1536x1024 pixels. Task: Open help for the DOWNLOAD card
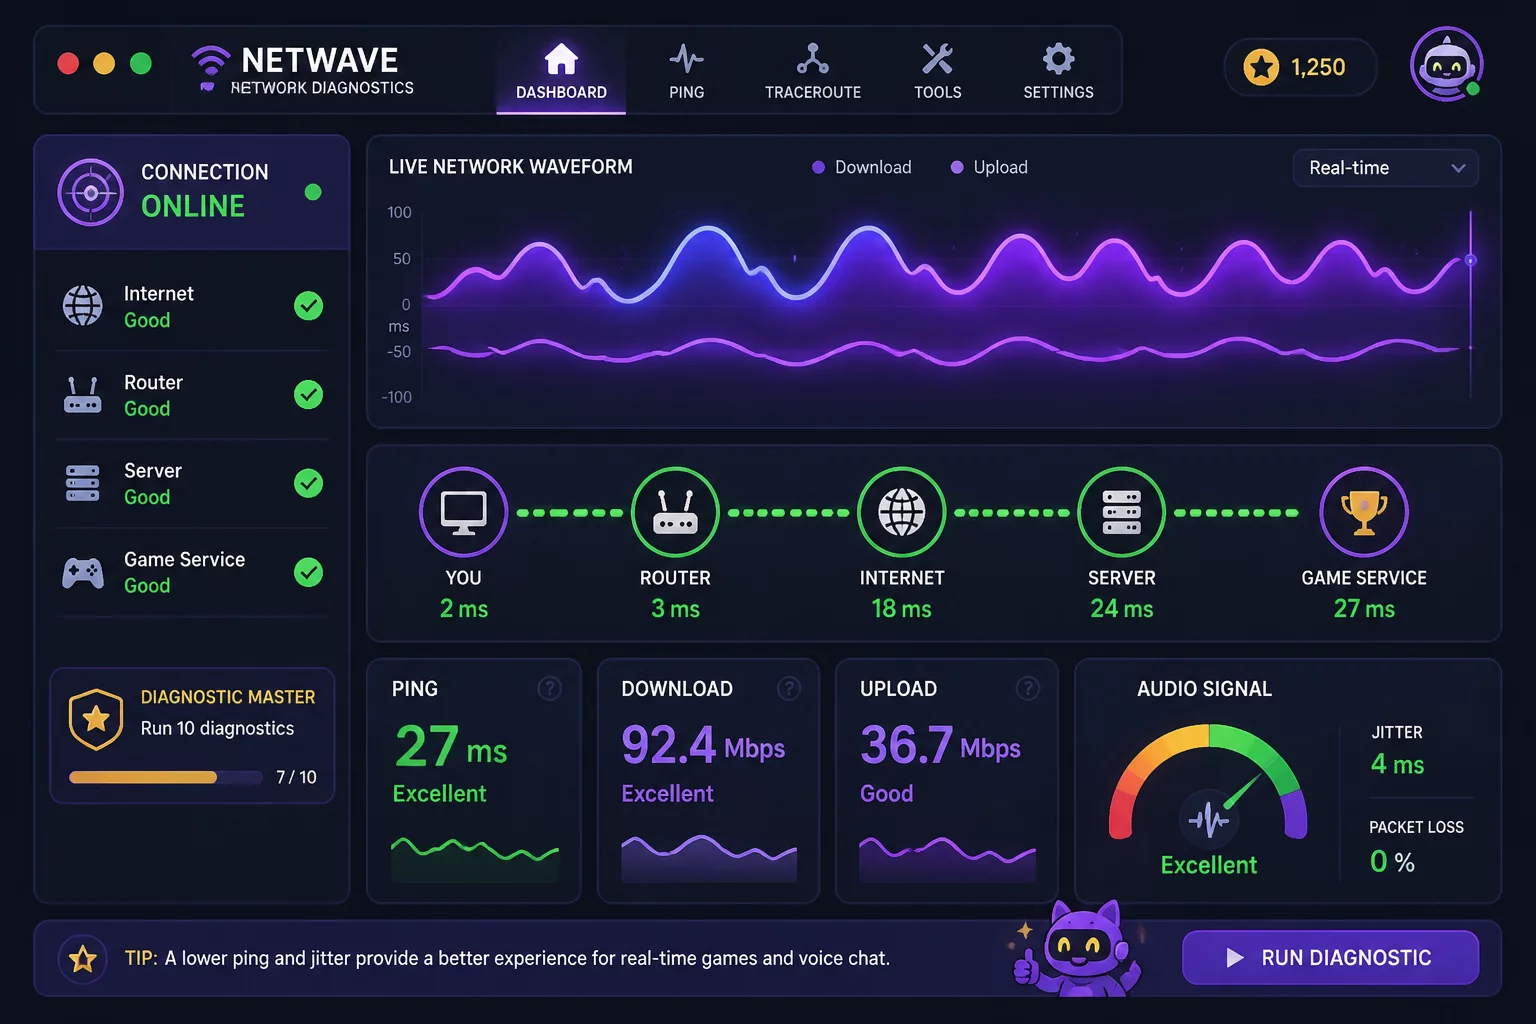pos(789,688)
